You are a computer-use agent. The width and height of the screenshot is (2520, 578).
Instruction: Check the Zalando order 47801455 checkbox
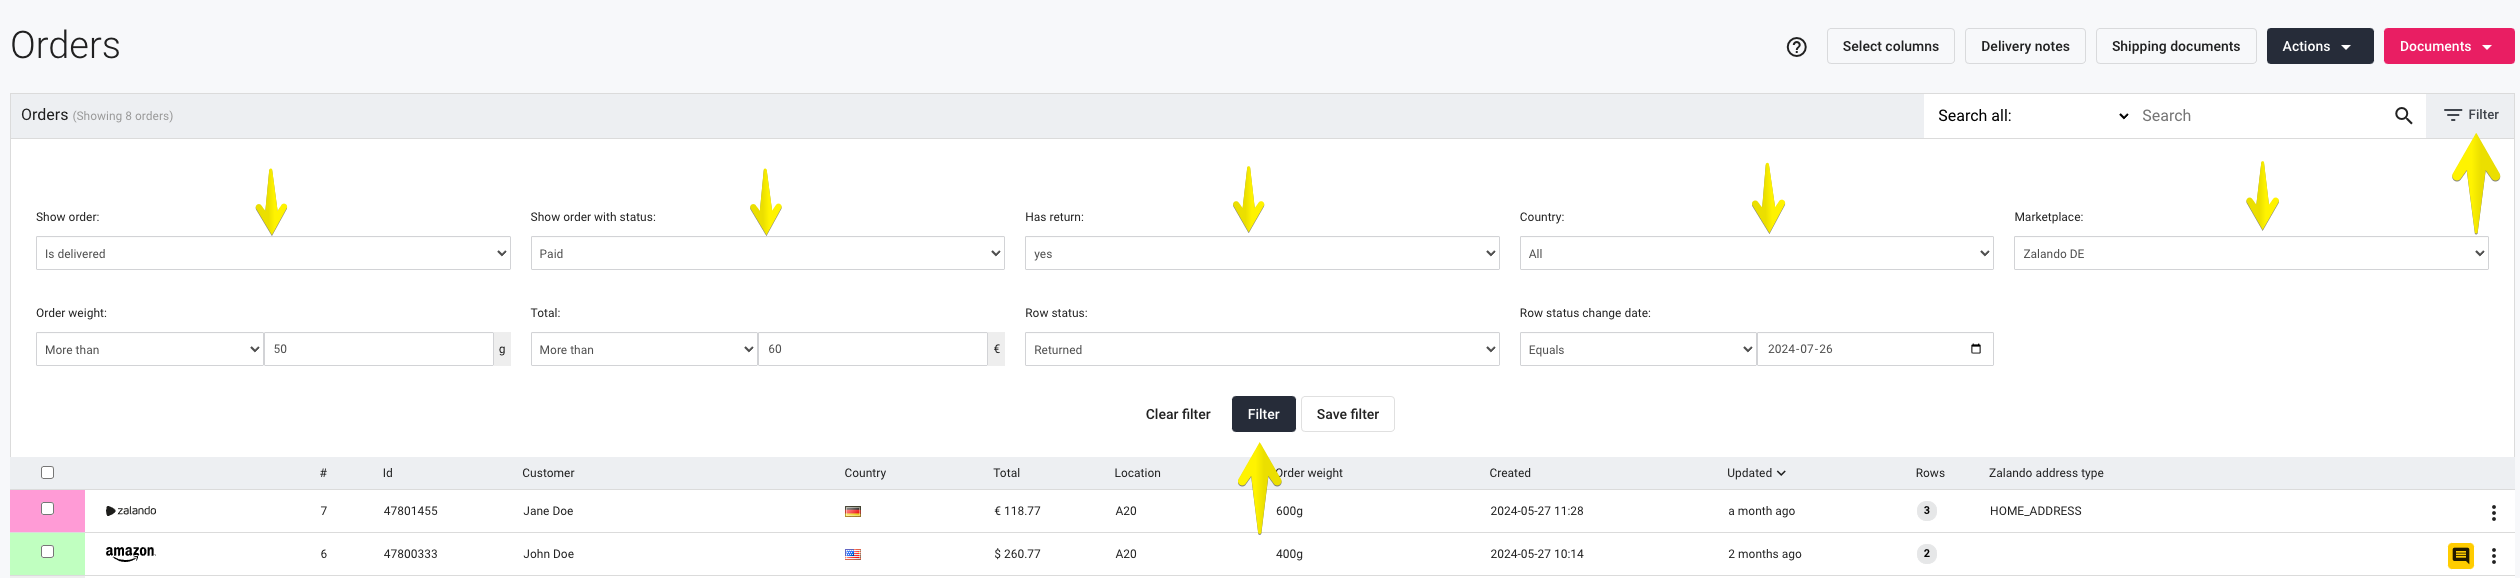click(x=47, y=509)
